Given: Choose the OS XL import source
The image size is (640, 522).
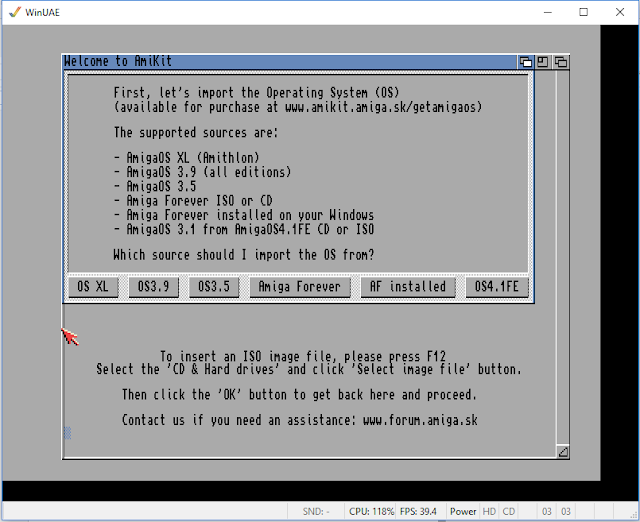Looking at the screenshot, I should pos(93,287).
